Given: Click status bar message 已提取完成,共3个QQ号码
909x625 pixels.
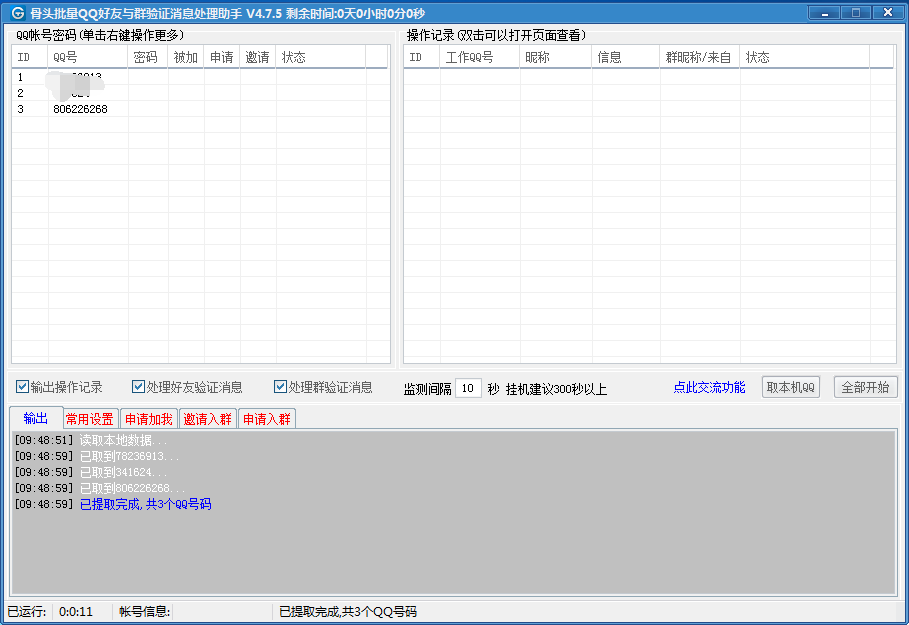Looking at the screenshot, I should pos(348,612).
